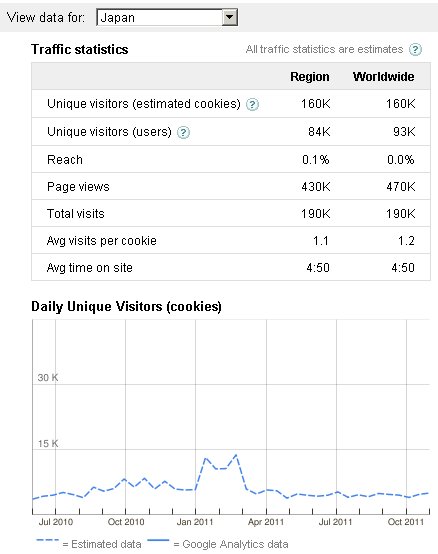Click help icon beside Unique visitors (users)

tap(183, 132)
